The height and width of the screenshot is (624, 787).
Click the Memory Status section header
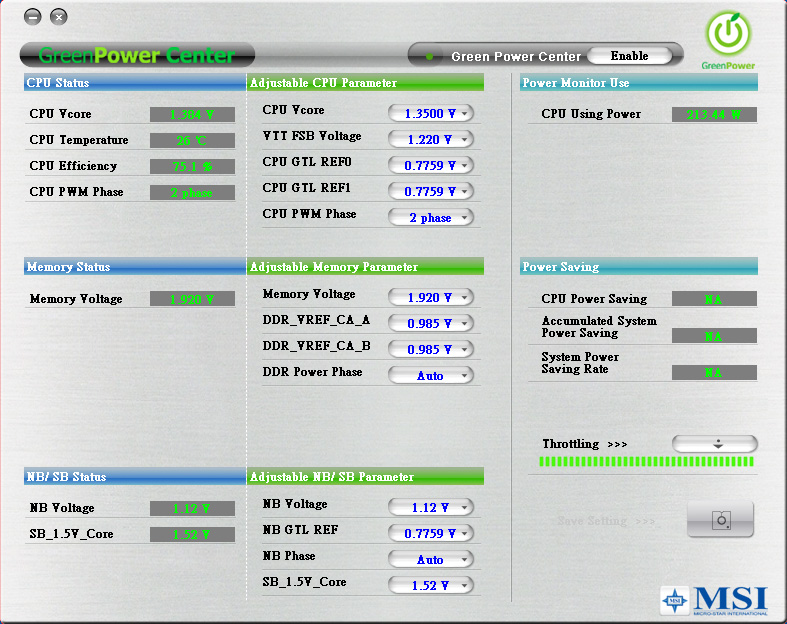pos(135,267)
